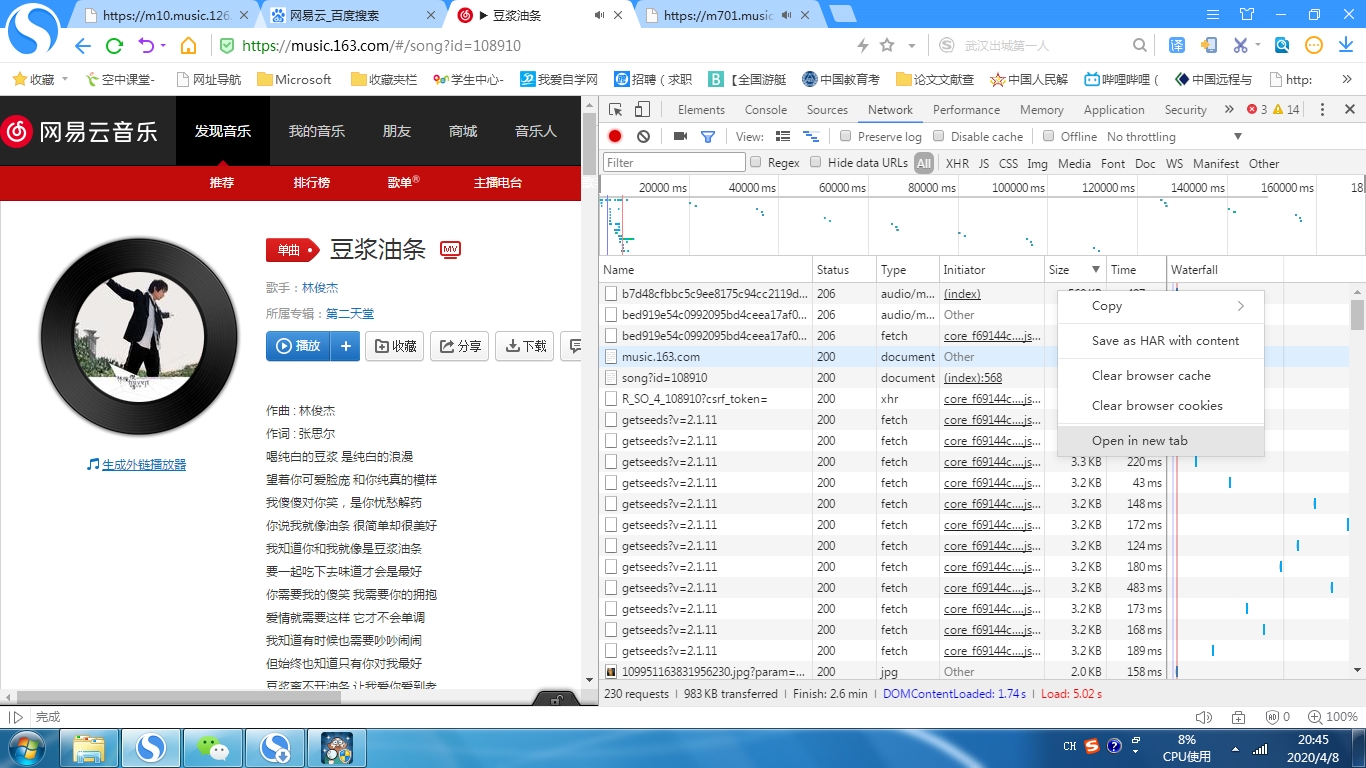The width and height of the screenshot is (1366, 768).
Task: Switch to large request rows view icon
Action: (x=783, y=137)
